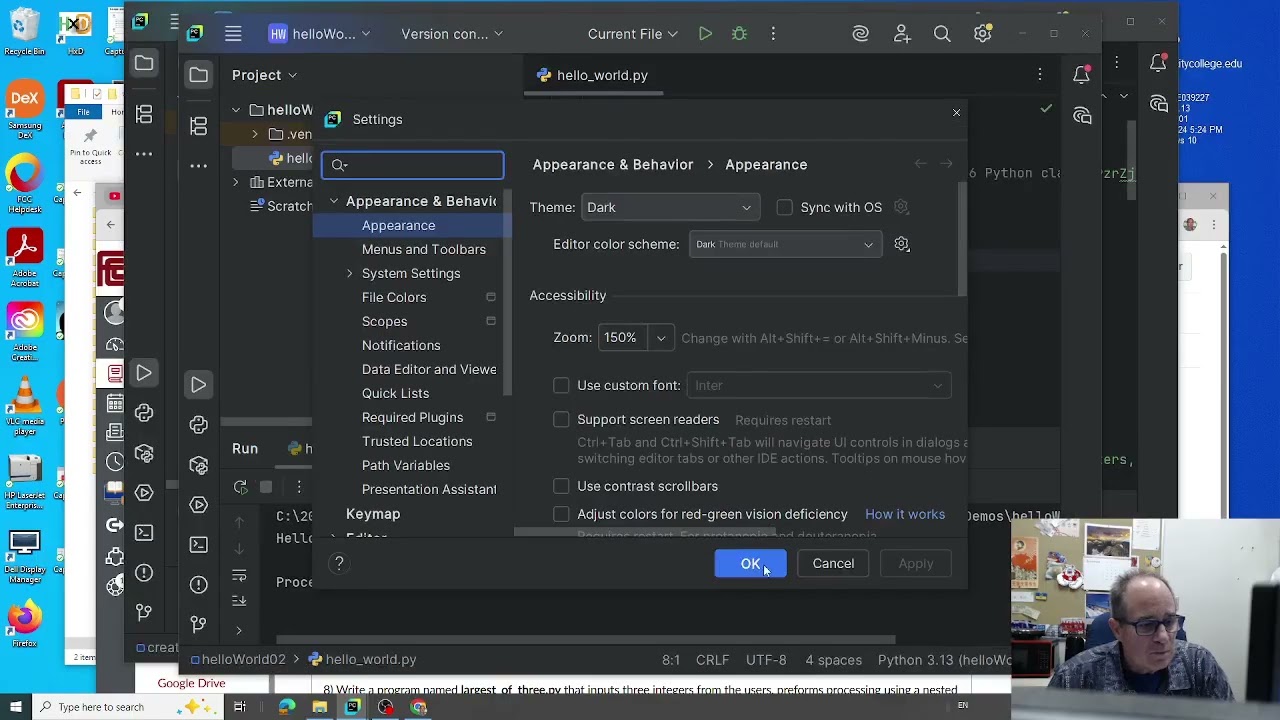Screen dimensions: 1280x720
Task: Click UTF-8 encoding in status bar
Action: [766, 659]
